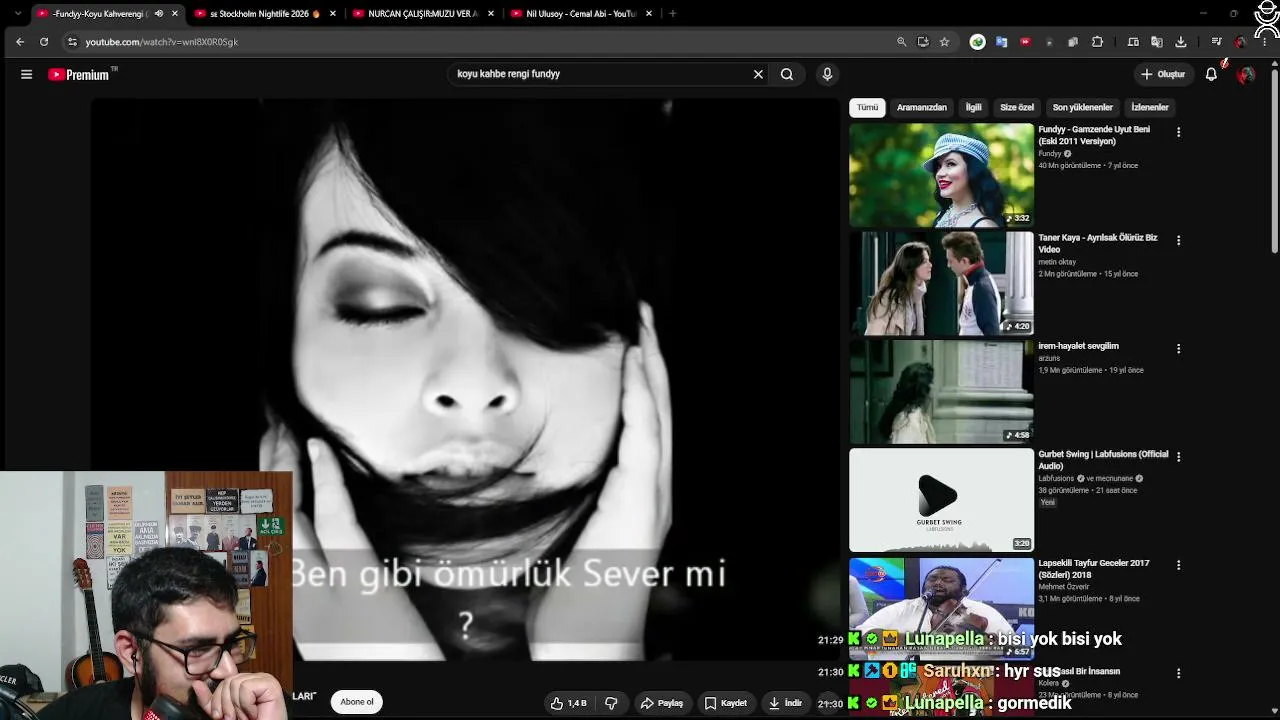Viewport: 1280px width, 720px height.
Task: Open the Chrome three-dot menu
Action: click(1265, 42)
